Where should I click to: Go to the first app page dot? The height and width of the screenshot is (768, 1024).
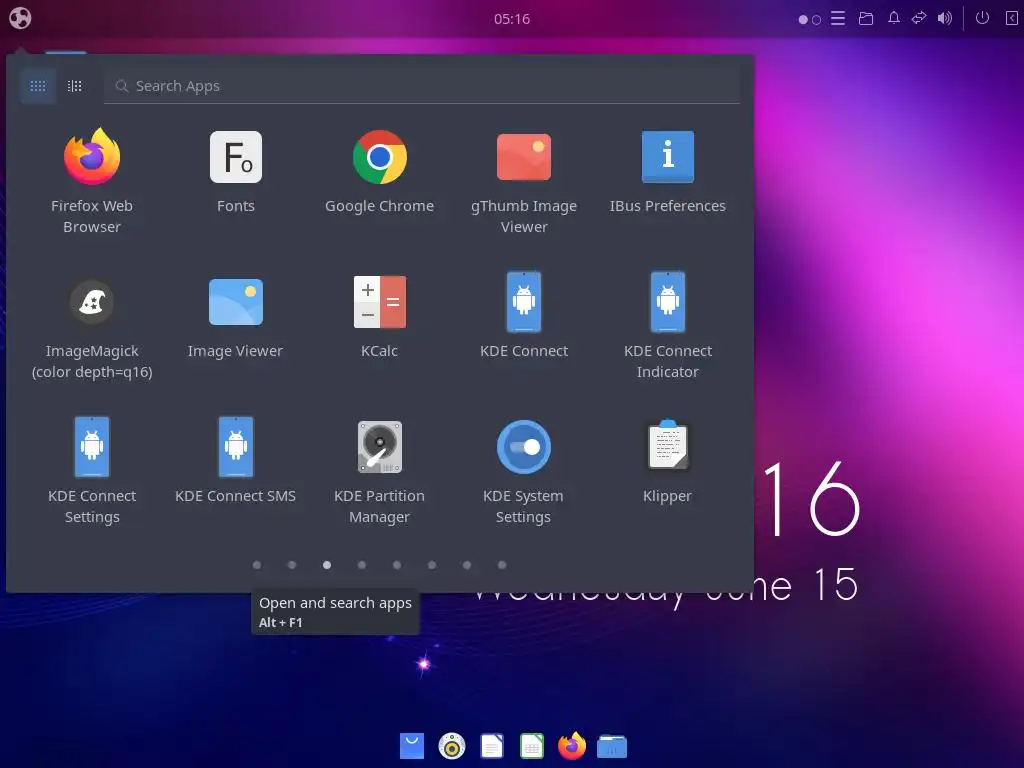(257, 565)
